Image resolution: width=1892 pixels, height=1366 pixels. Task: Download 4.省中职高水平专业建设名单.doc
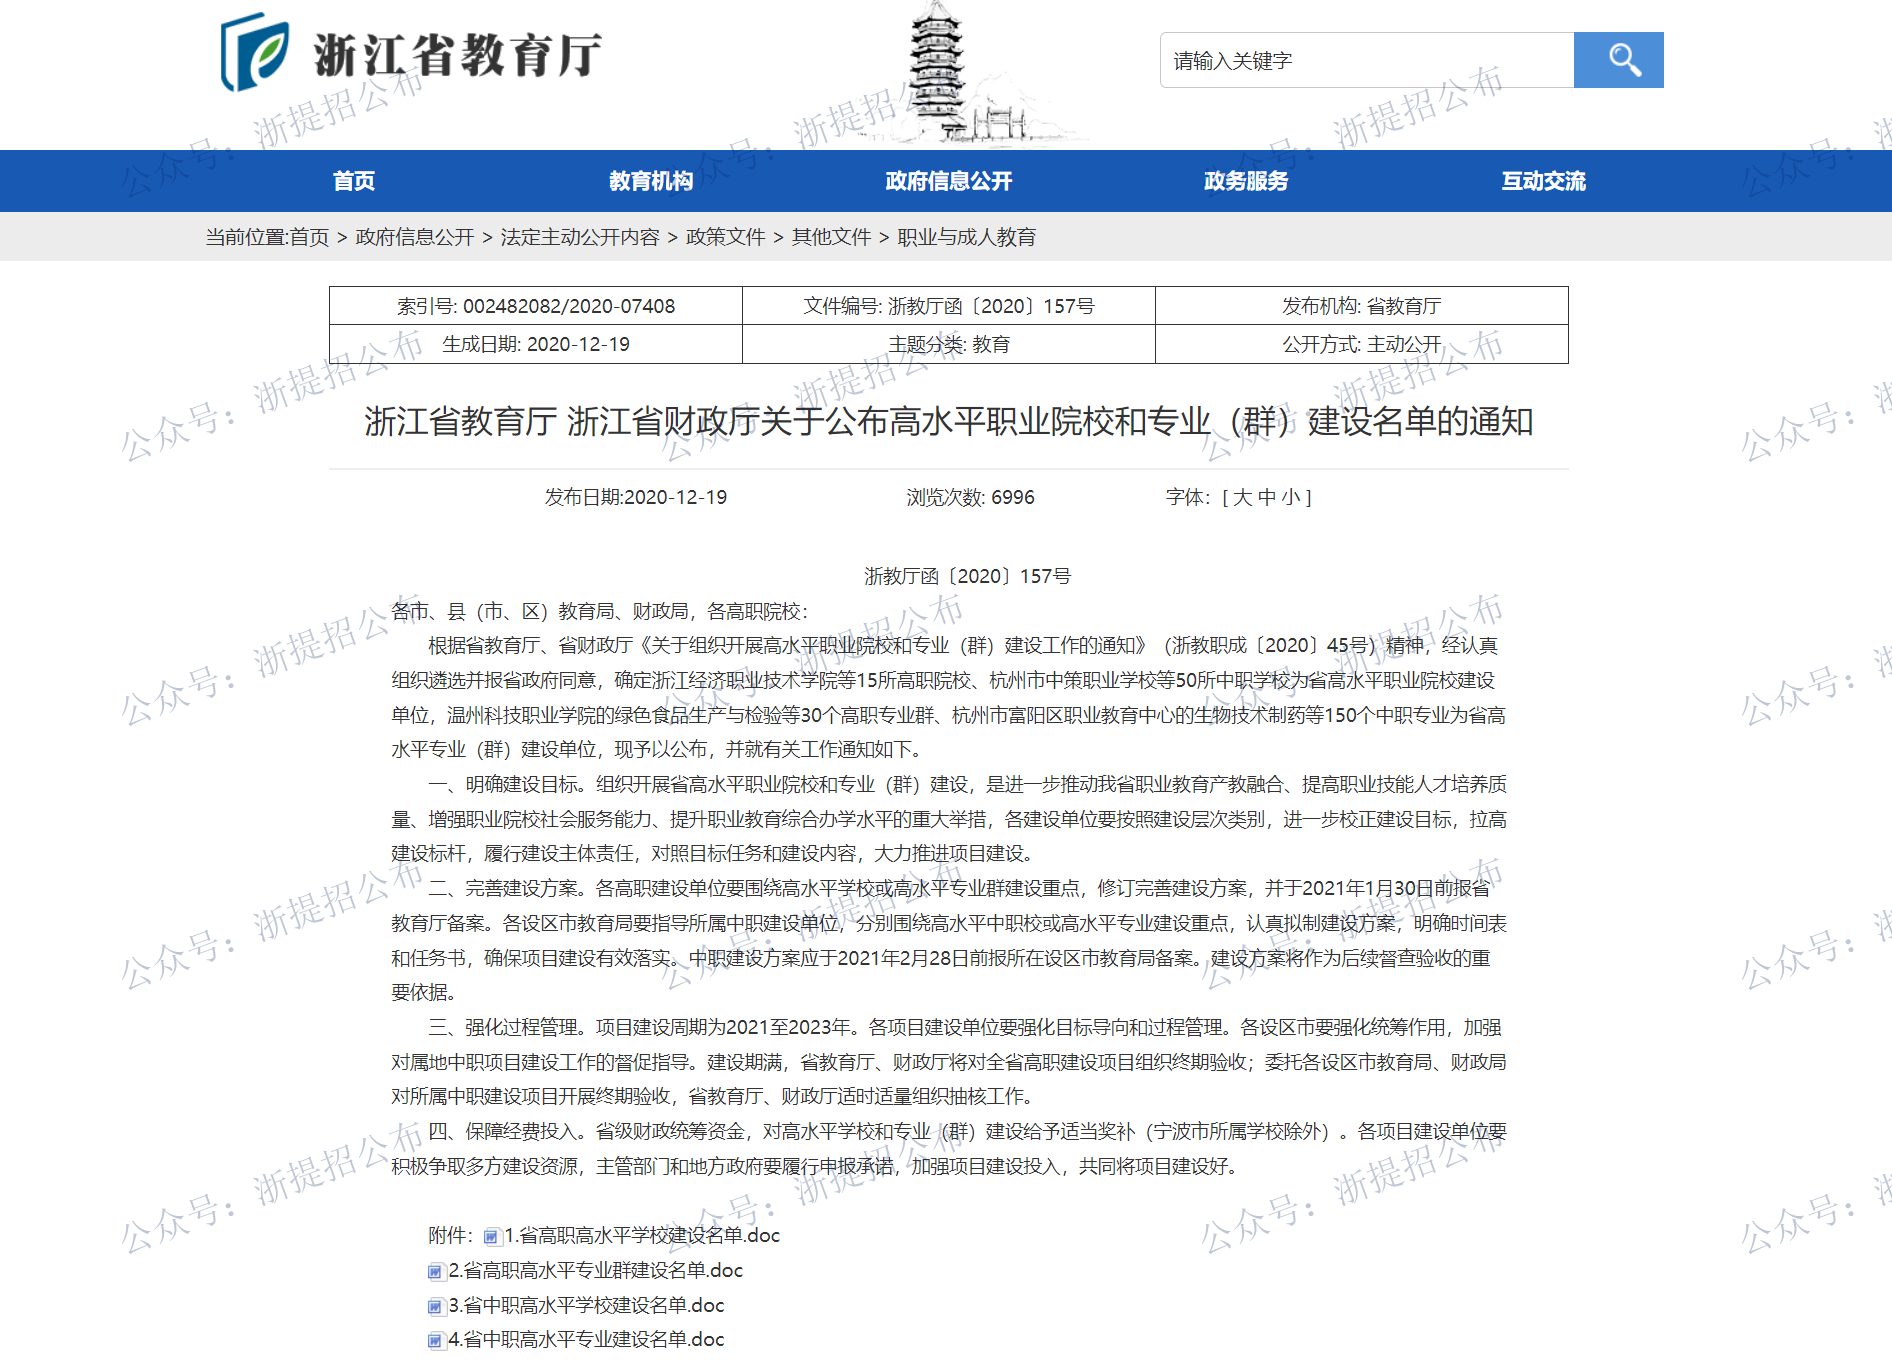[586, 1340]
